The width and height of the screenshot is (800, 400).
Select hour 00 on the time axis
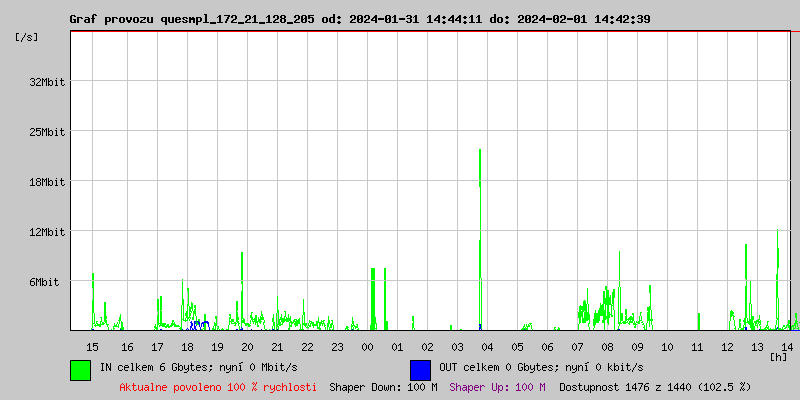click(367, 346)
